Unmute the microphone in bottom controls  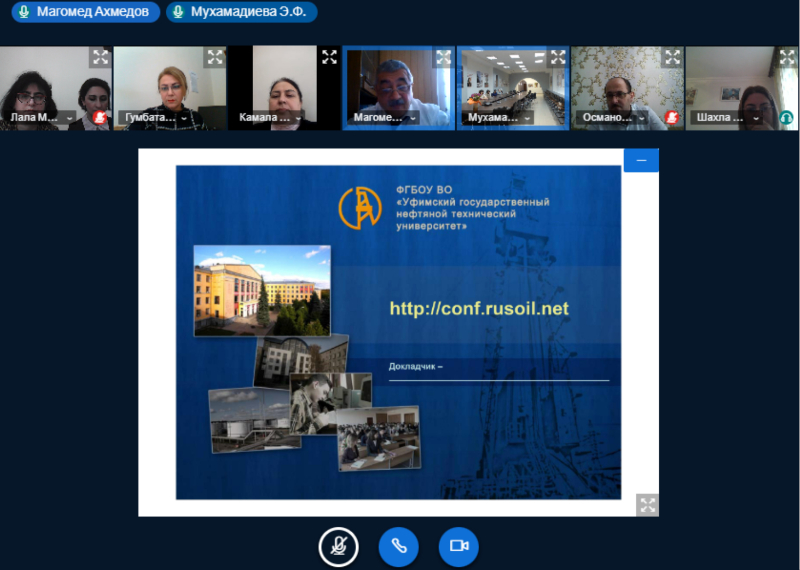pos(339,546)
